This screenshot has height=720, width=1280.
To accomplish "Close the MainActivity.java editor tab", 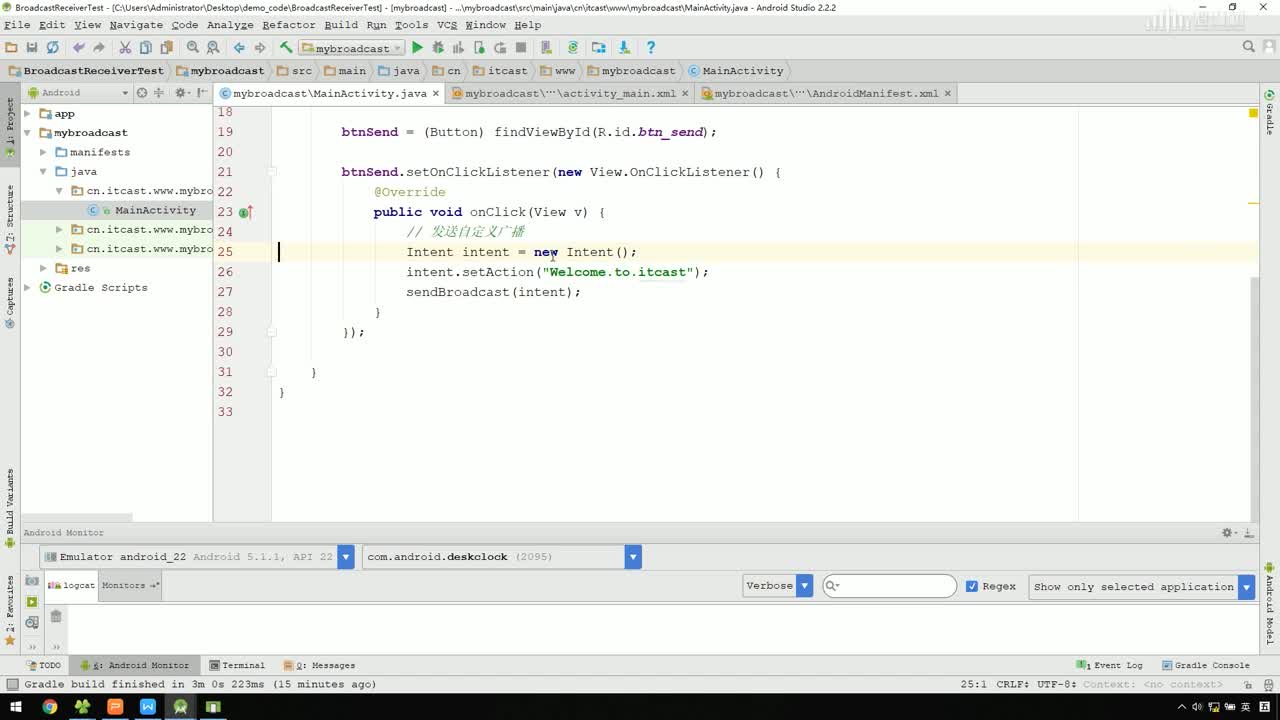I will pos(436,93).
